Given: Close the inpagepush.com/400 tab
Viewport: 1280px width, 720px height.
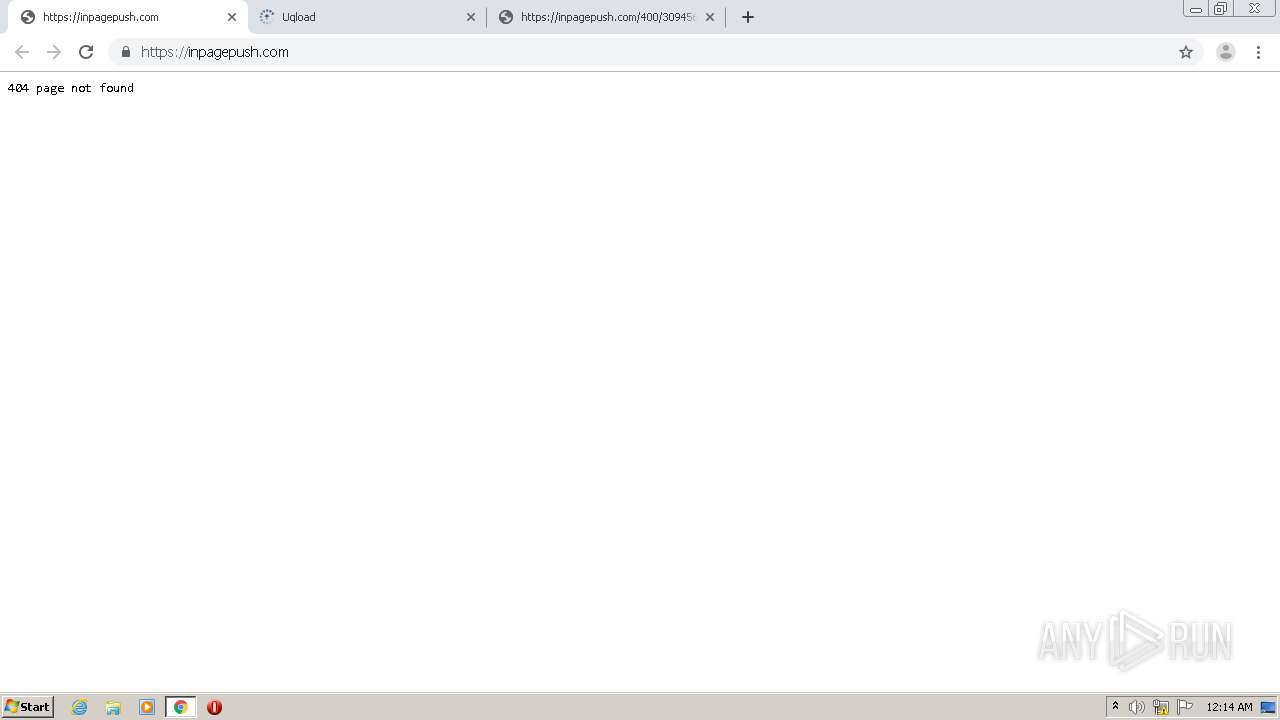Looking at the screenshot, I should click(710, 17).
